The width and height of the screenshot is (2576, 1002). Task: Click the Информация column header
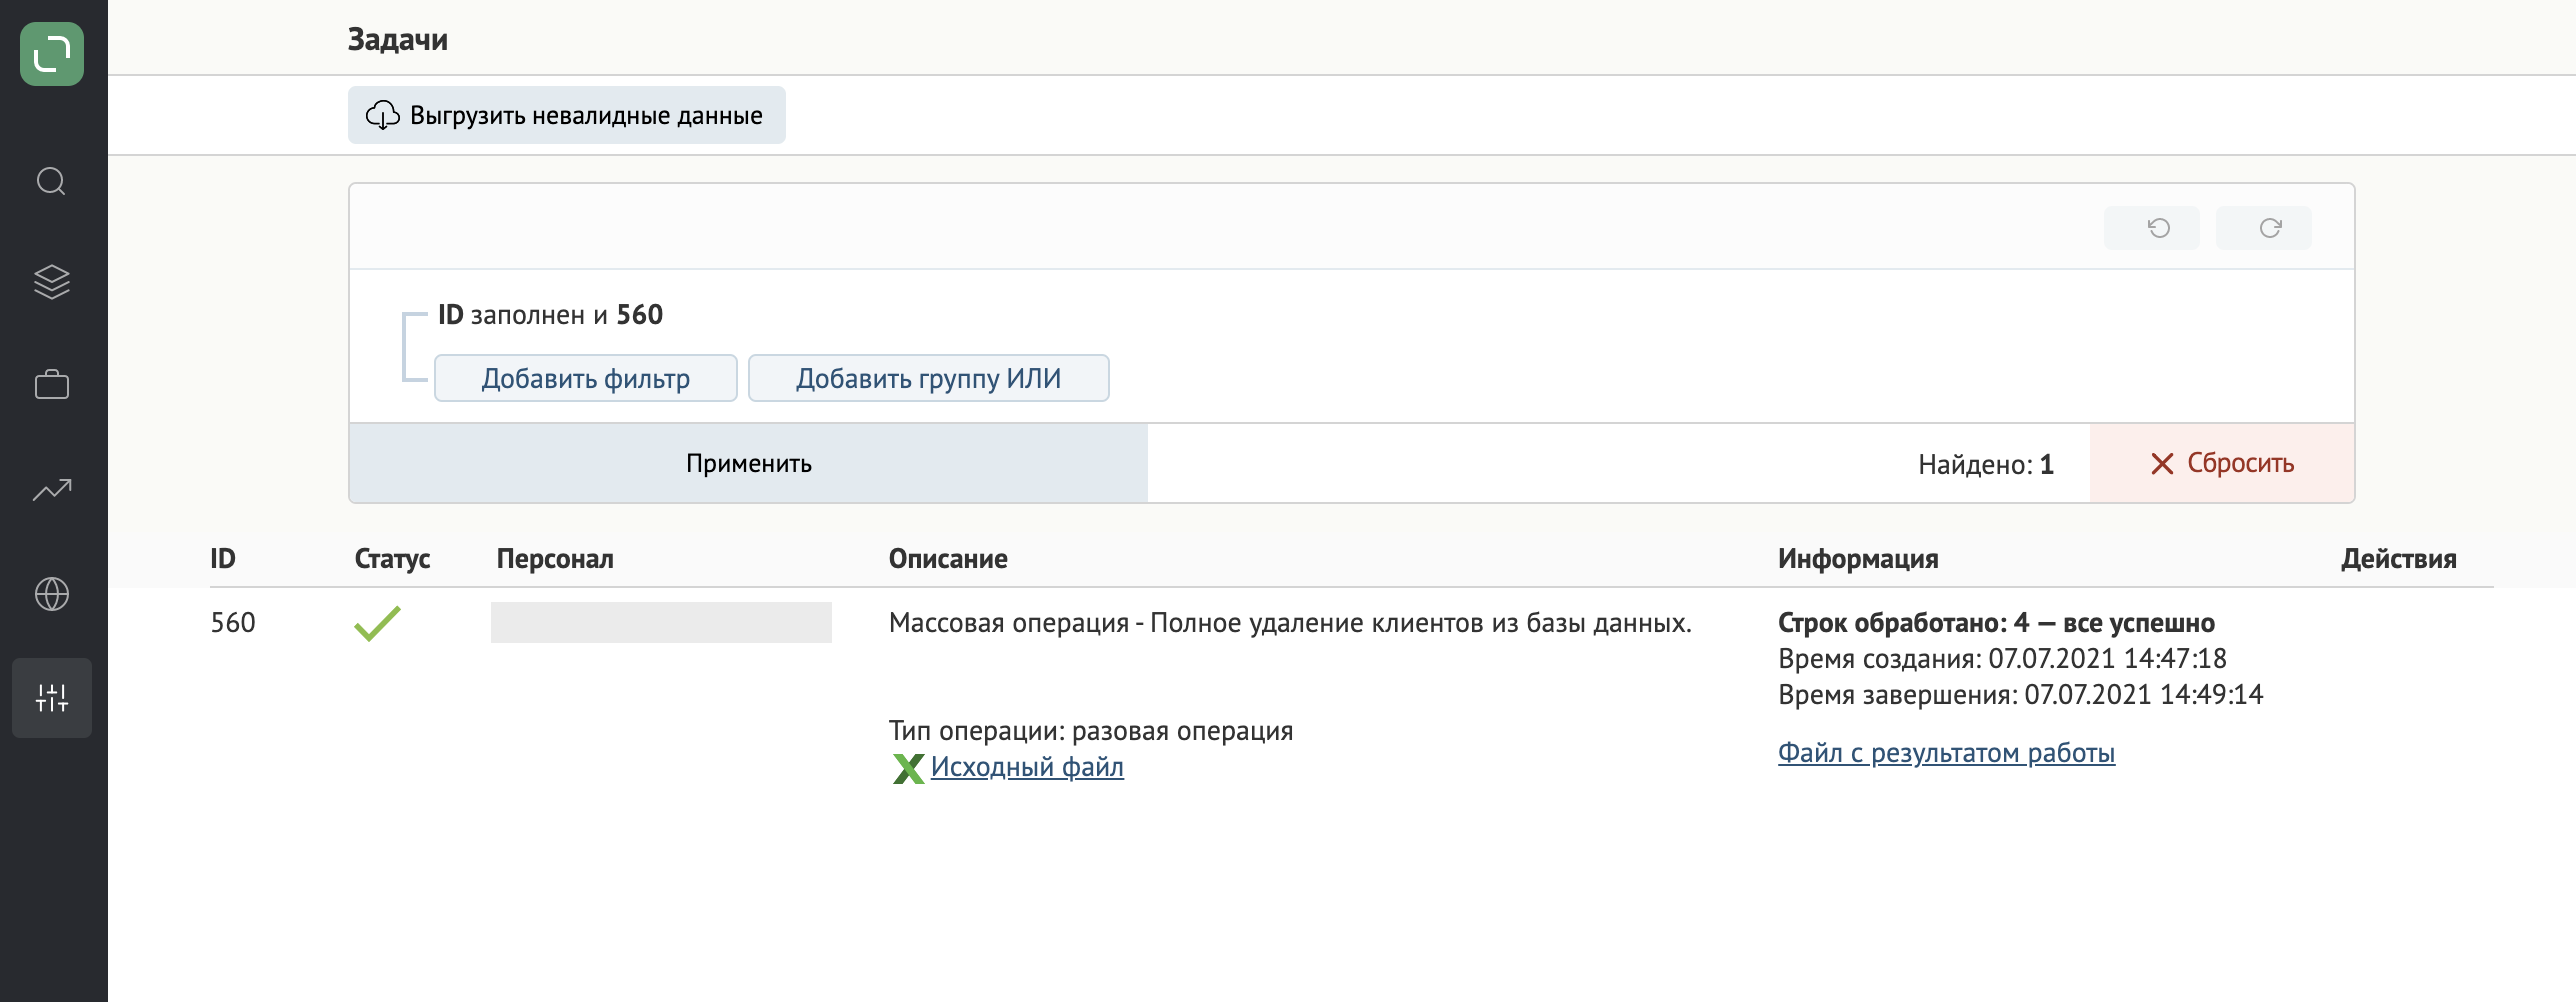1858,559
